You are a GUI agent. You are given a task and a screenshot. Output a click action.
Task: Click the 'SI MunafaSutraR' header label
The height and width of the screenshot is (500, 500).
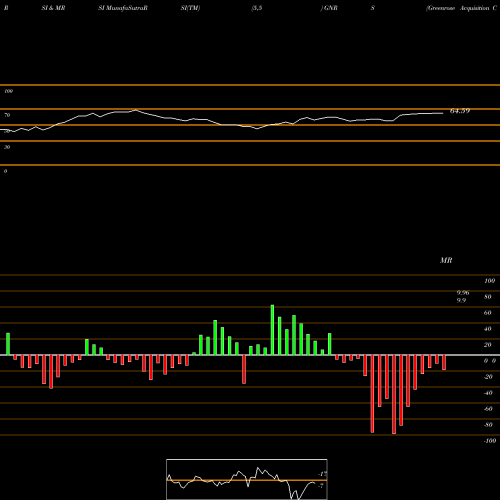tap(123, 8)
